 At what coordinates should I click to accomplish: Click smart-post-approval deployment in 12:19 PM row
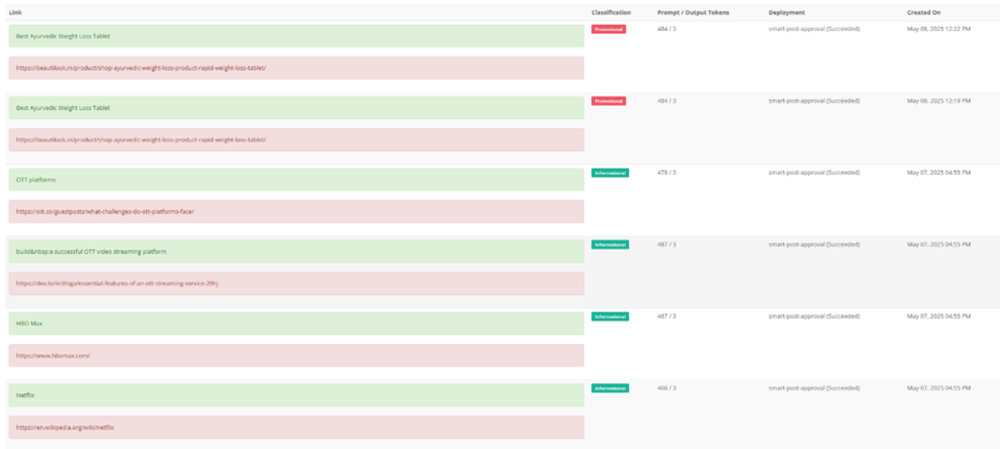pyautogui.click(x=814, y=101)
